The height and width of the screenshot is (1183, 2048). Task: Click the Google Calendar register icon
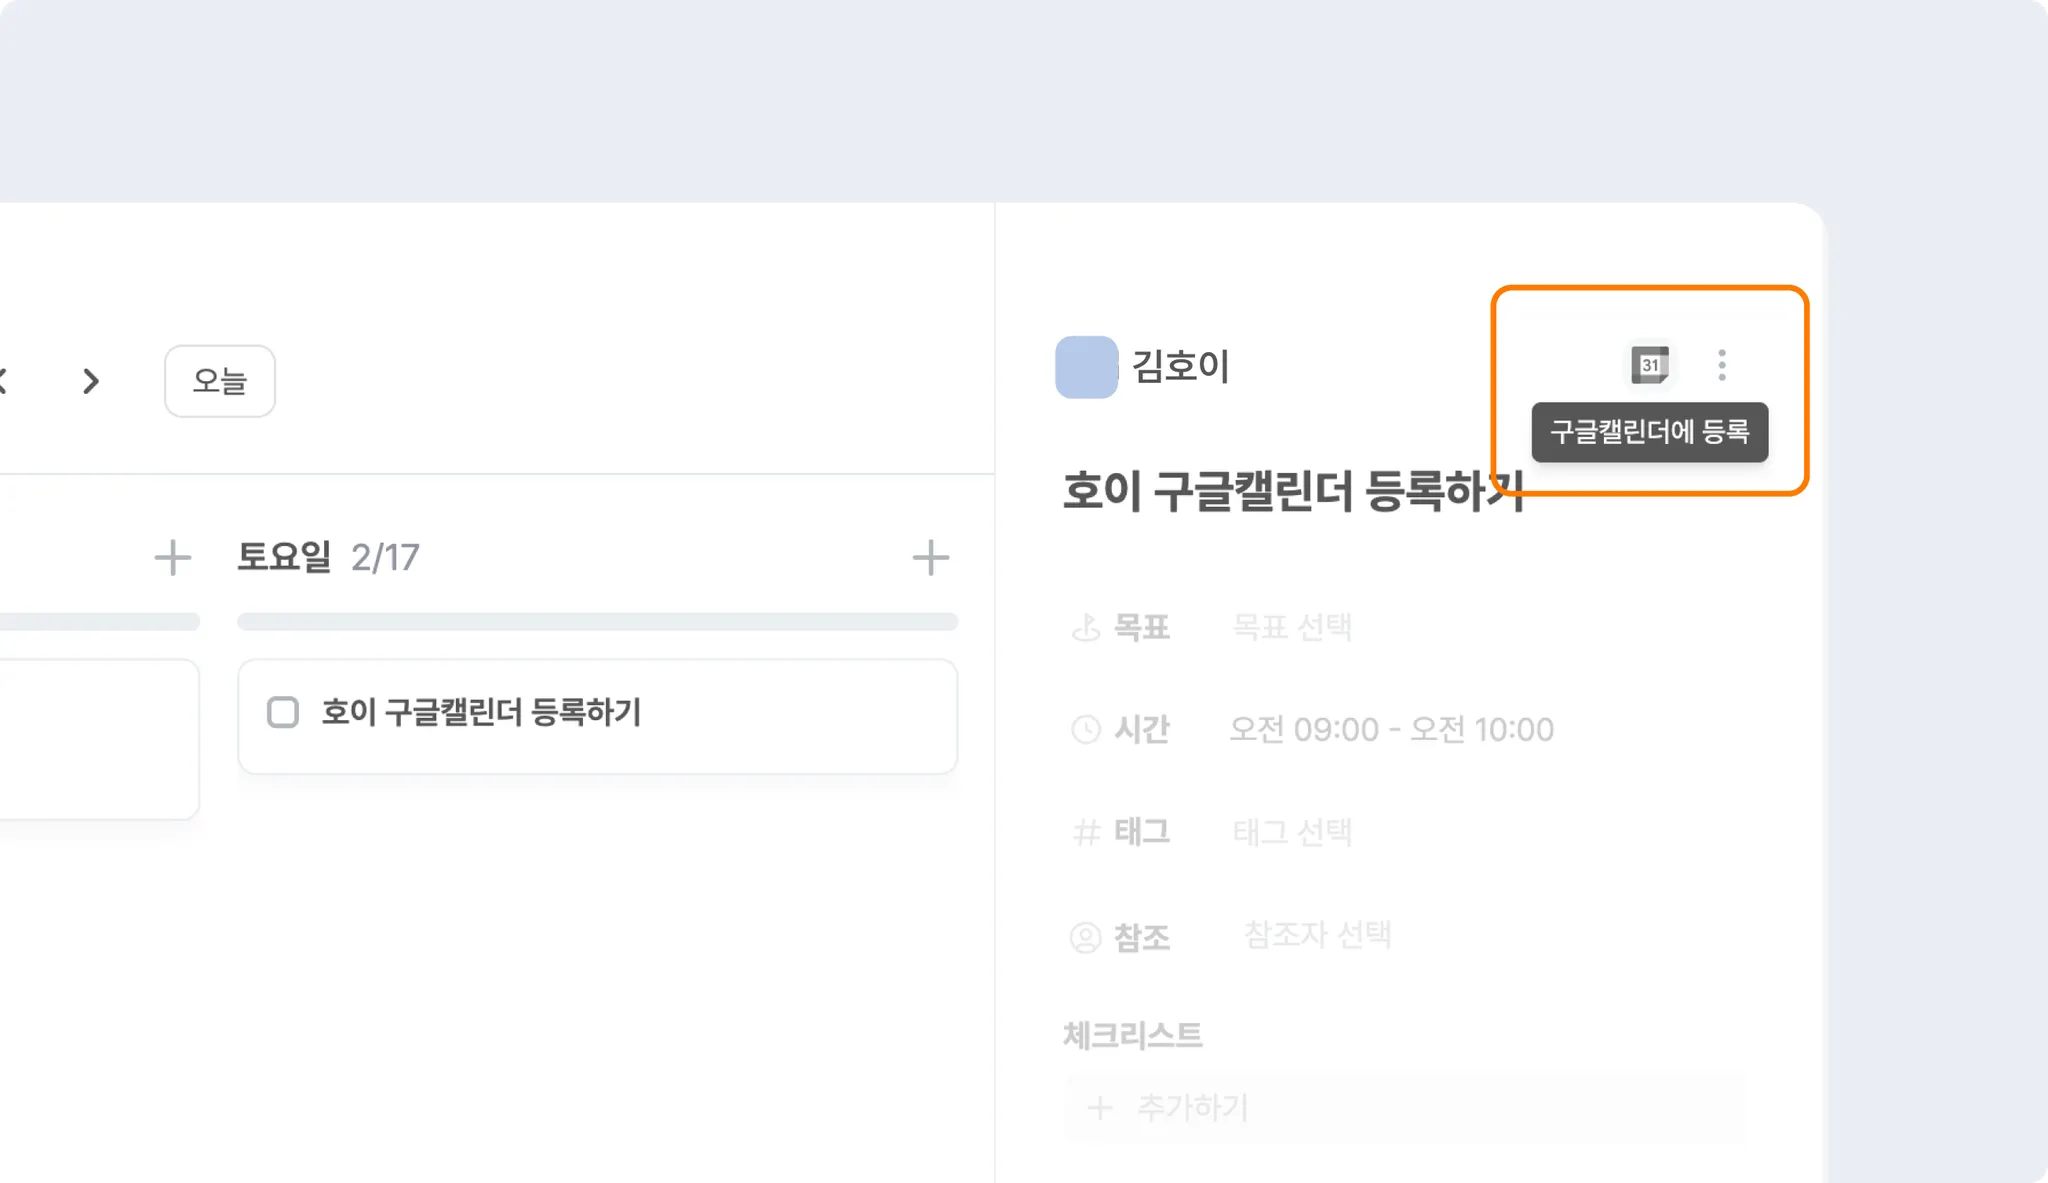tap(1650, 365)
